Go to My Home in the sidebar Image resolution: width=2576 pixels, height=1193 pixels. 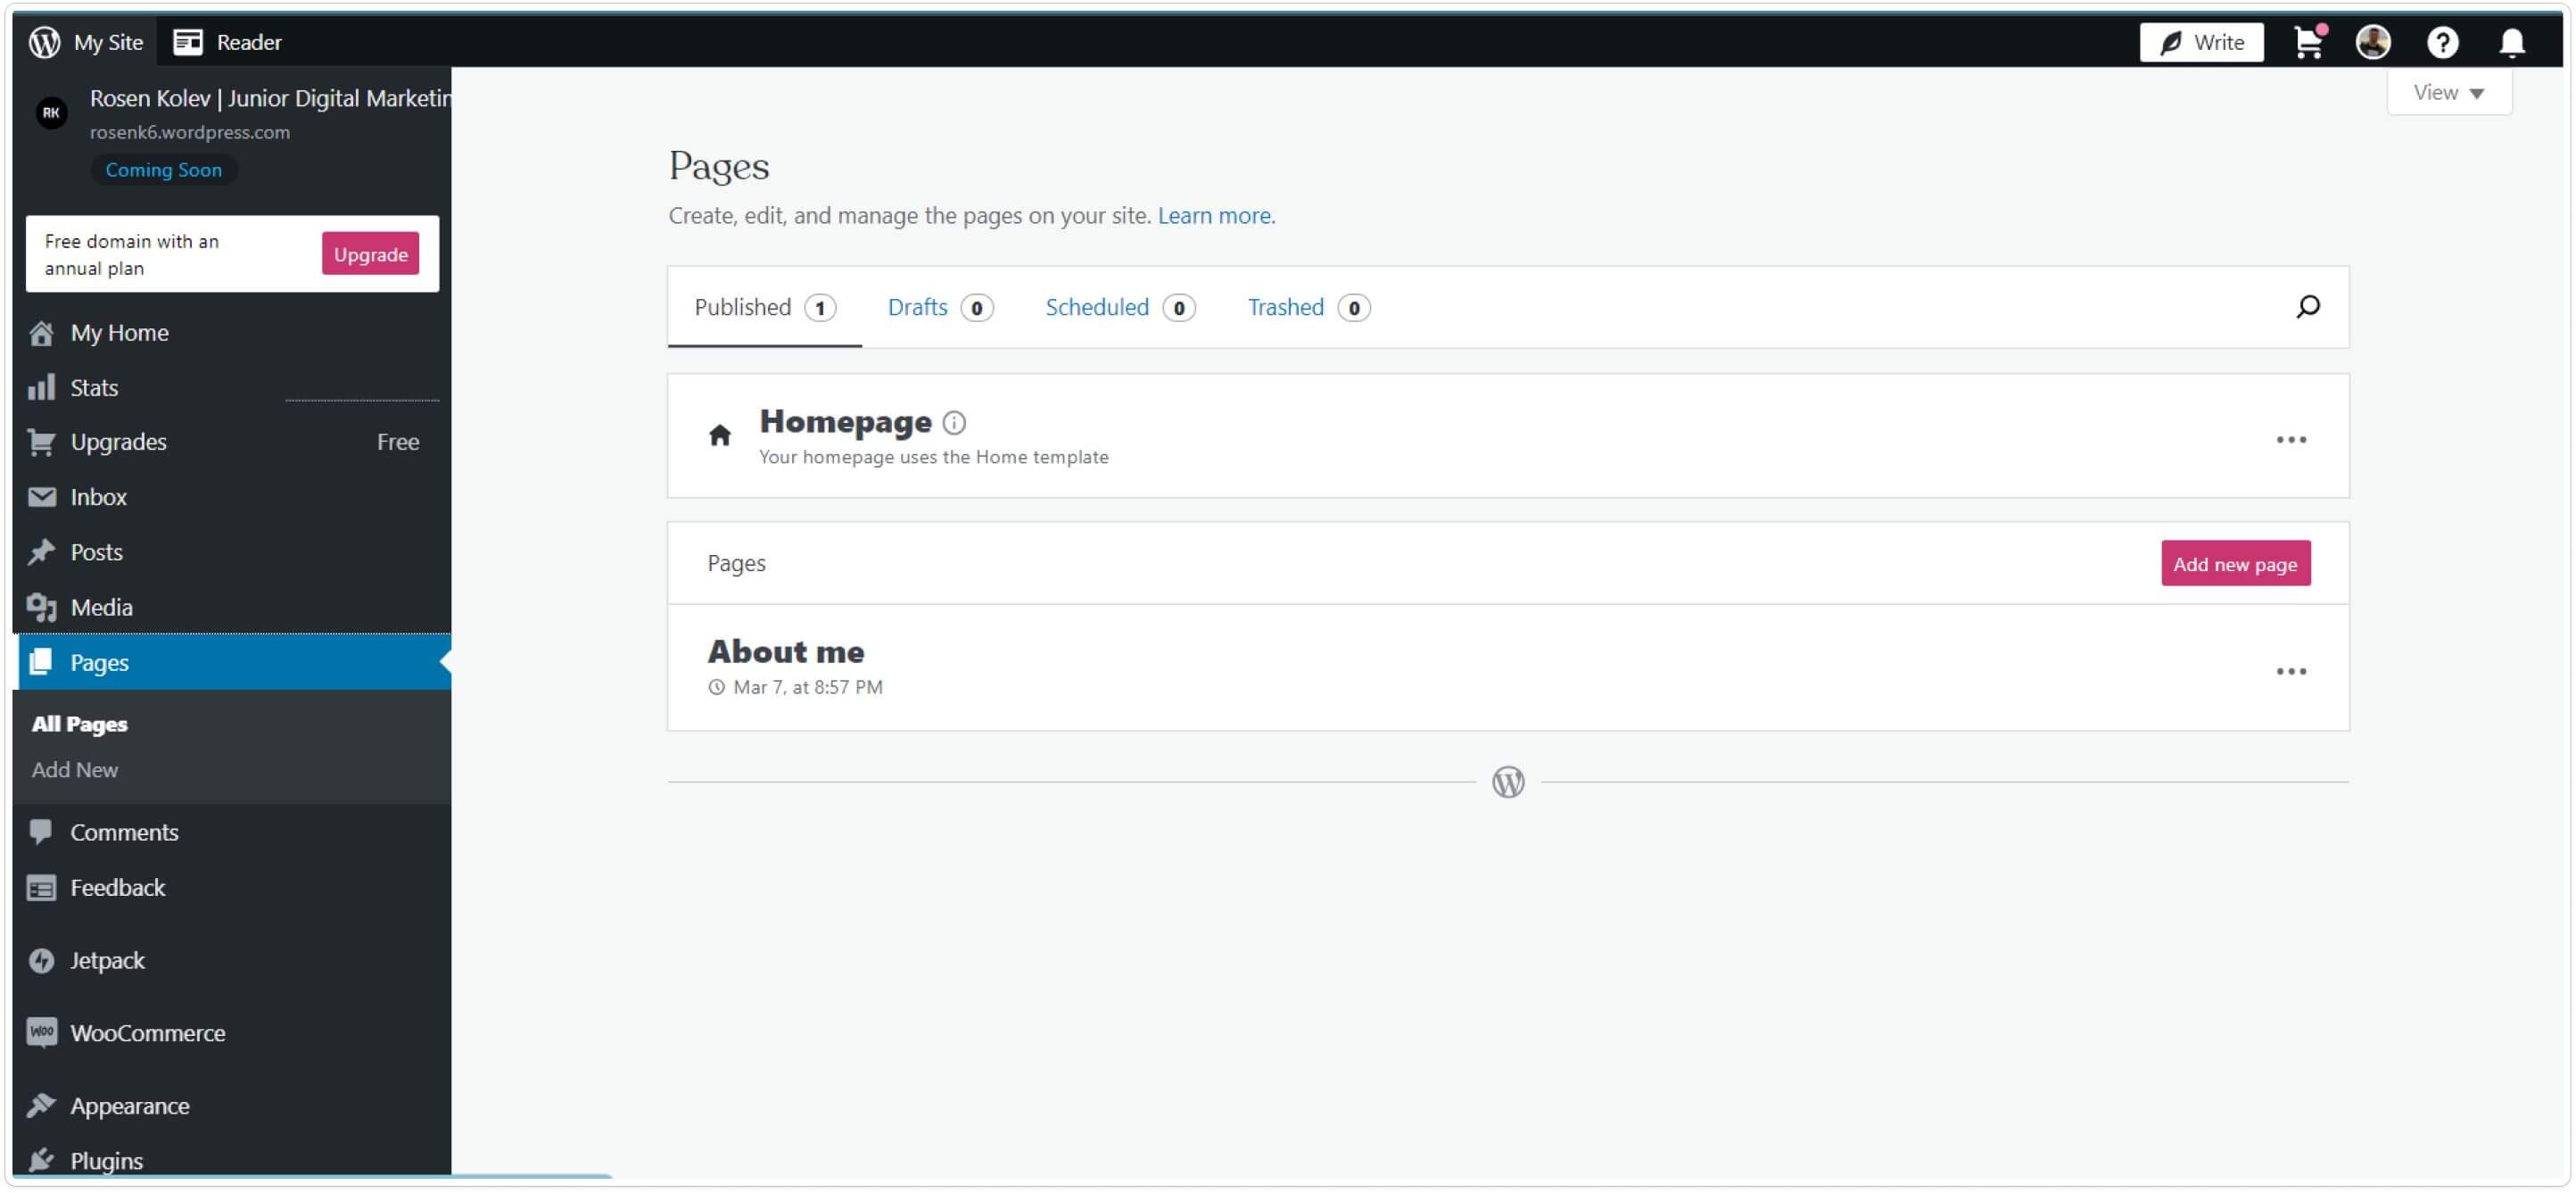(x=232, y=333)
